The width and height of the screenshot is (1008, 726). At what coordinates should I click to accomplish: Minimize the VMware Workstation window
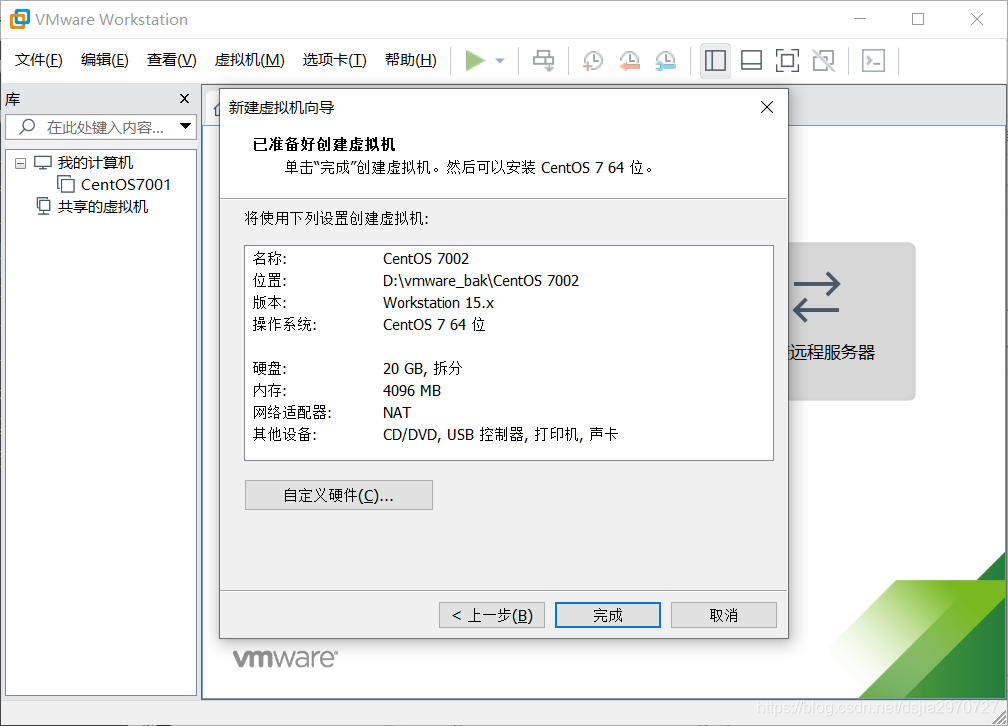tap(860, 19)
